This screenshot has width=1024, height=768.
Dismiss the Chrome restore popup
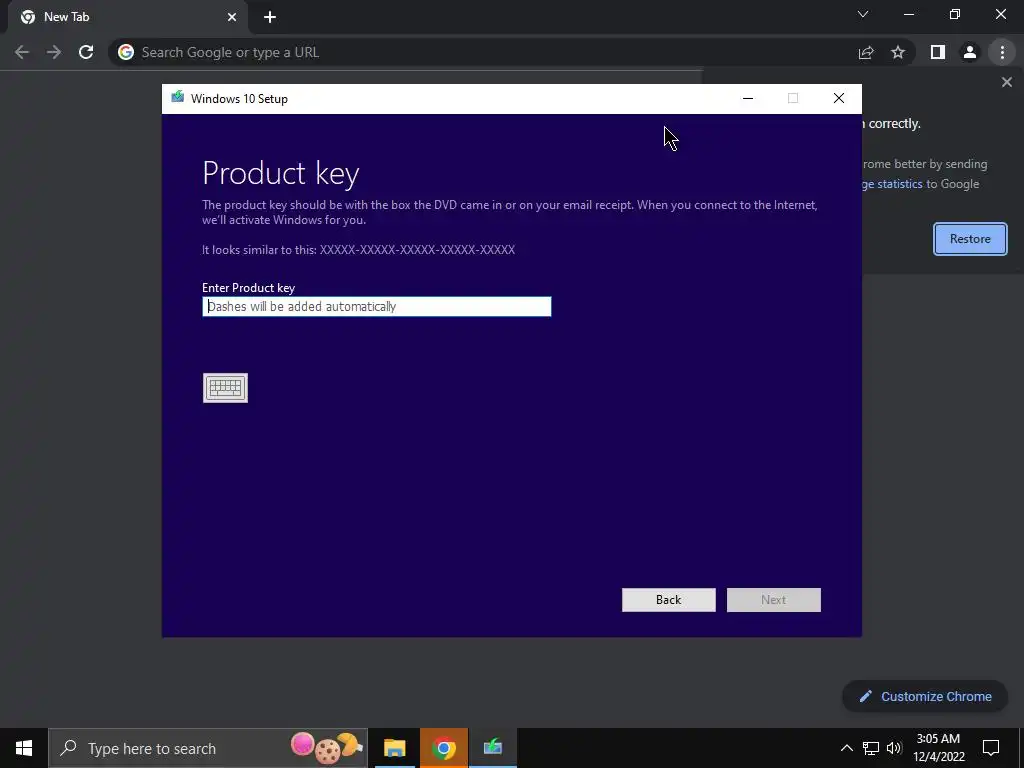pyautogui.click(x=1006, y=82)
